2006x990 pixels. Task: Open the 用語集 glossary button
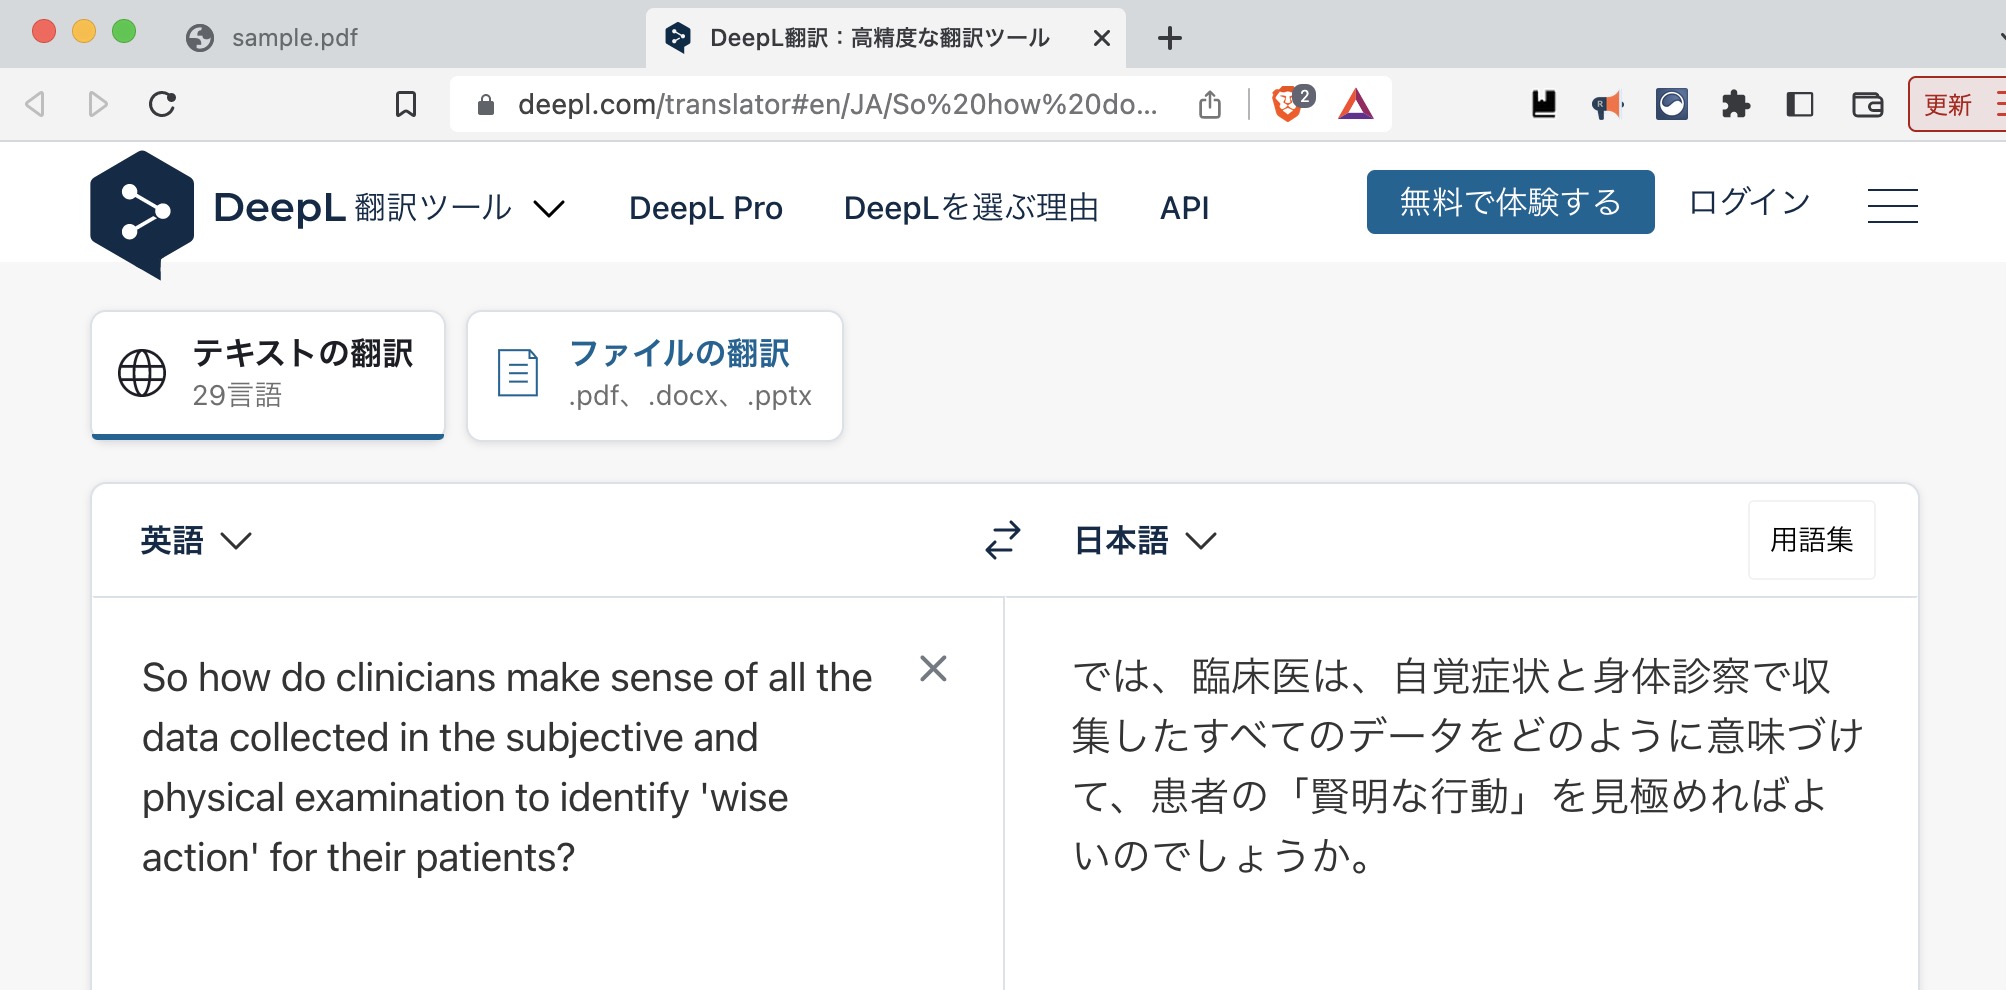point(1811,540)
